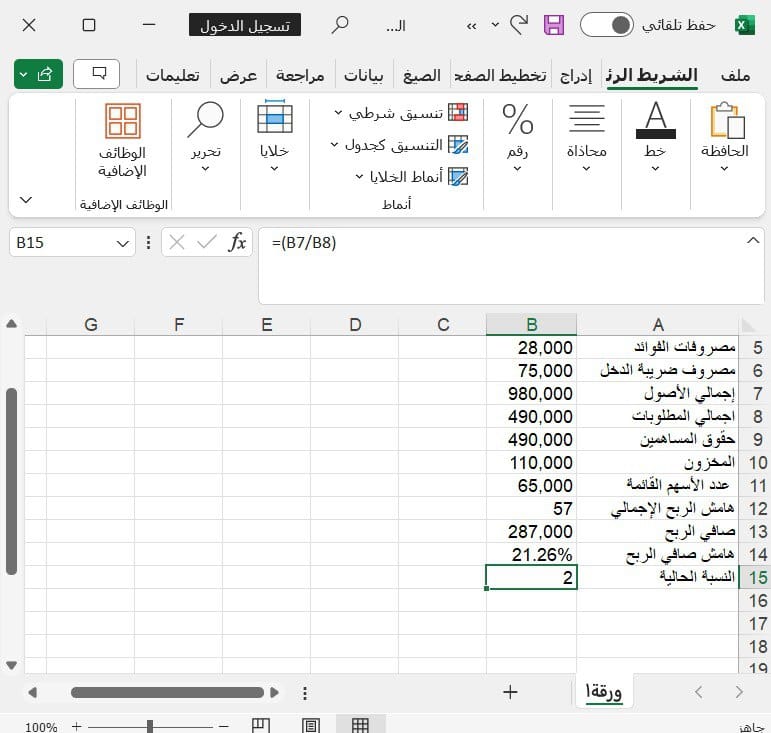Open the Cells group (خلايا)
Screen dimensions: 771x733
(274, 137)
